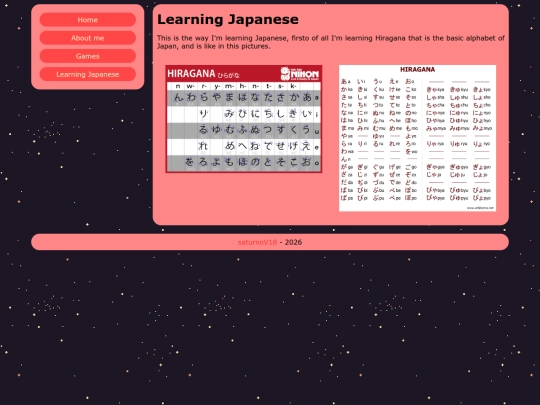540x405 pixels.
Task: Click the Learning Japanese page heading
Action: tap(228, 19)
